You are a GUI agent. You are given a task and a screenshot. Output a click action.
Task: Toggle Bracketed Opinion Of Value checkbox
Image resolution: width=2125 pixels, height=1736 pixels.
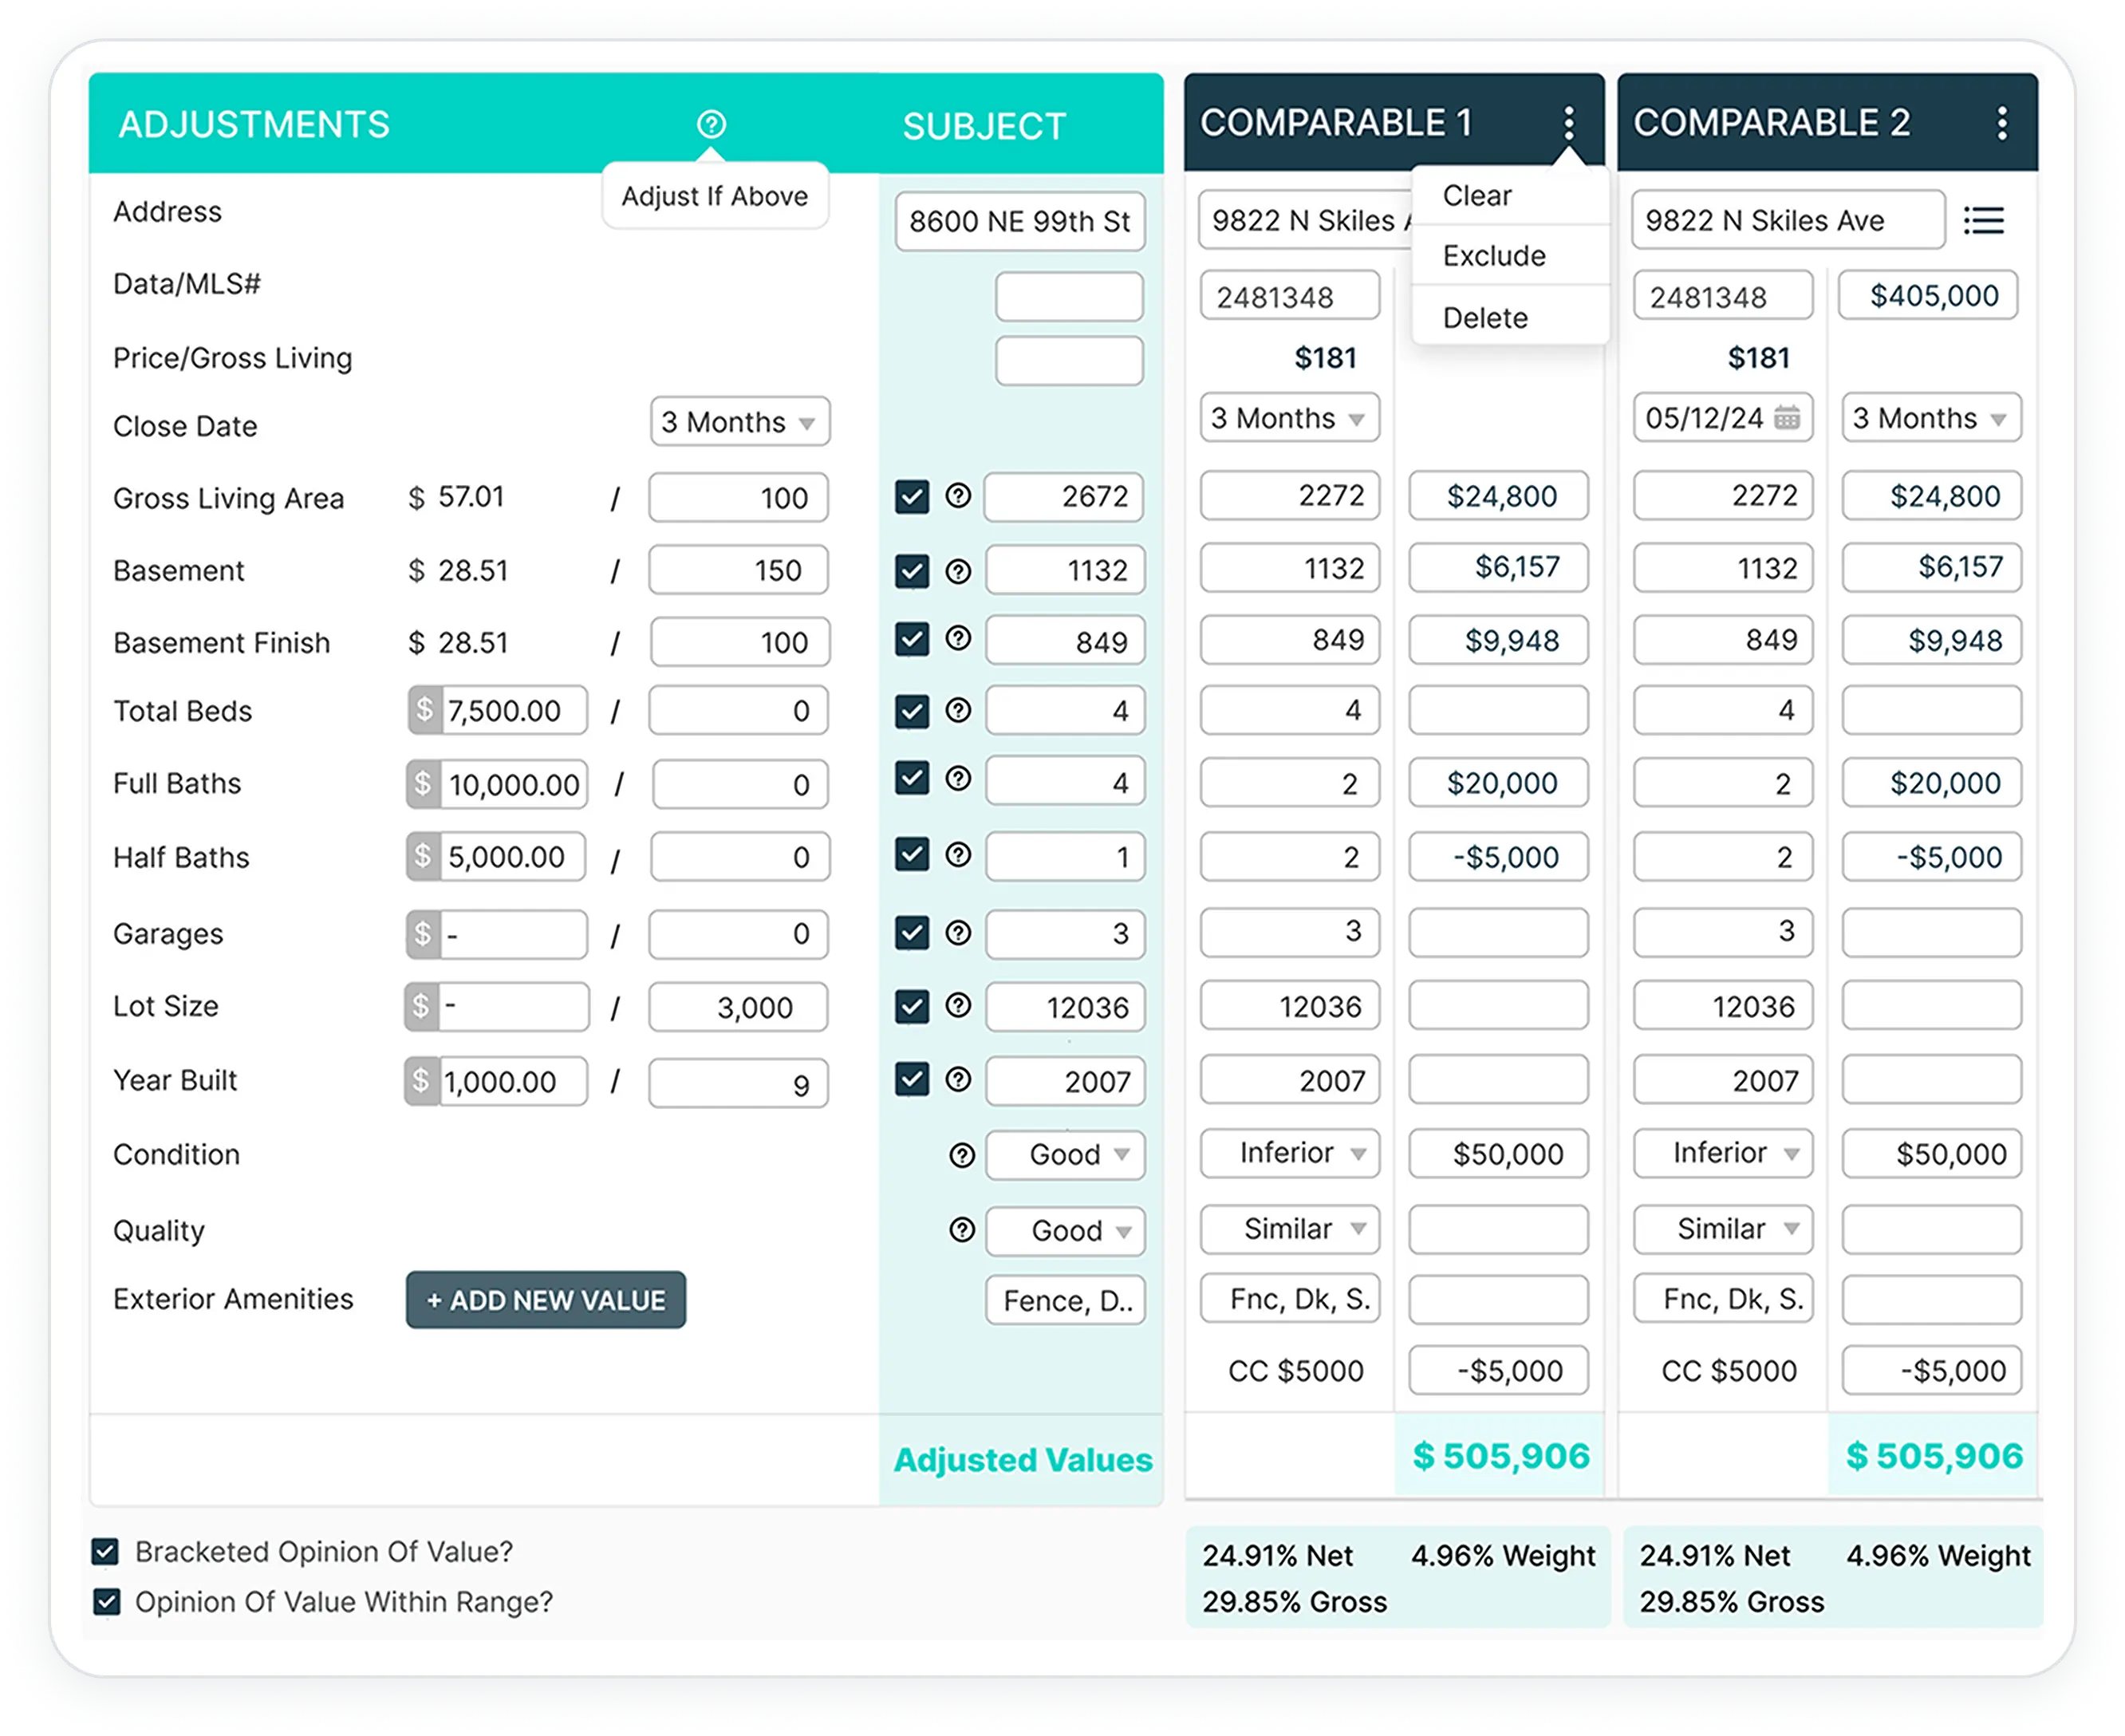pyautogui.click(x=106, y=1552)
